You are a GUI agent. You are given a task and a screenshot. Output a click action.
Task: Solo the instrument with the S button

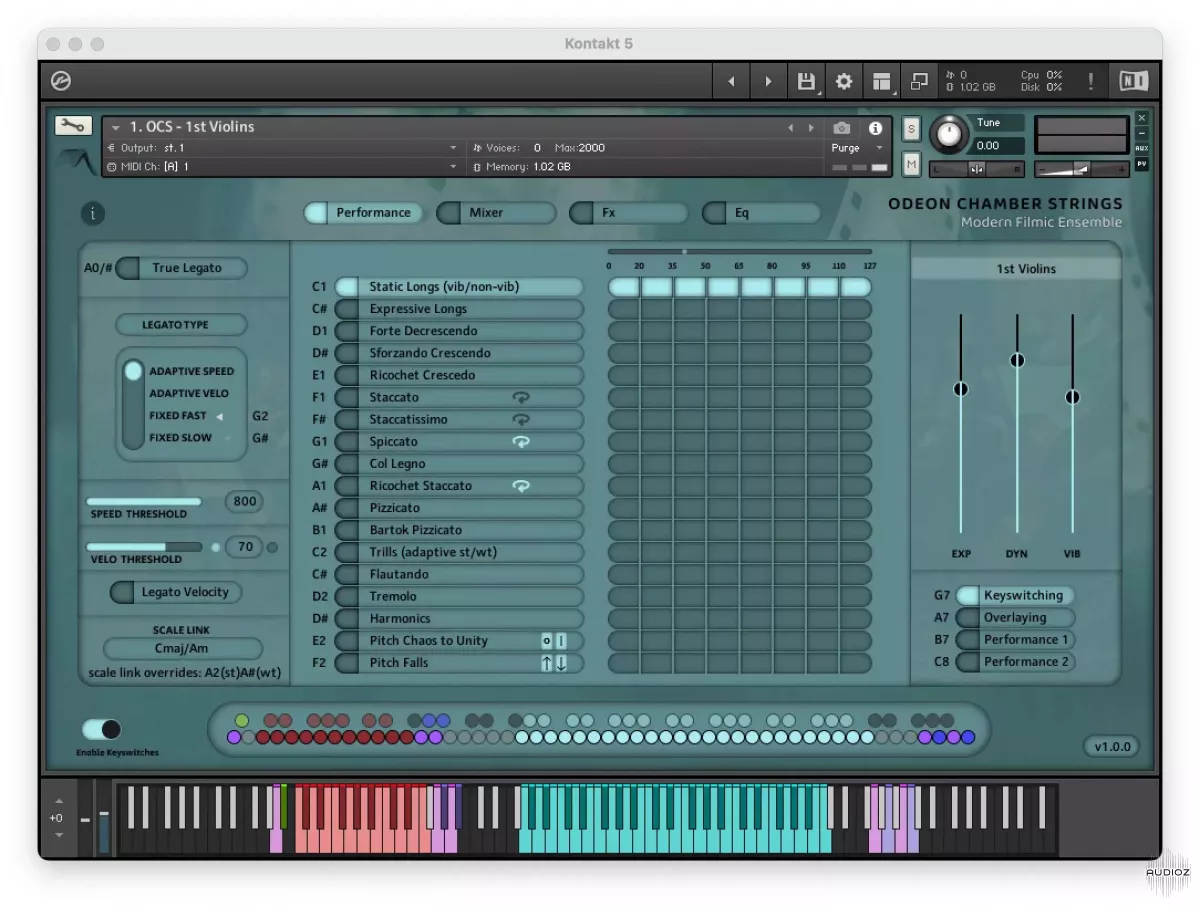click(x=911, y=129)
